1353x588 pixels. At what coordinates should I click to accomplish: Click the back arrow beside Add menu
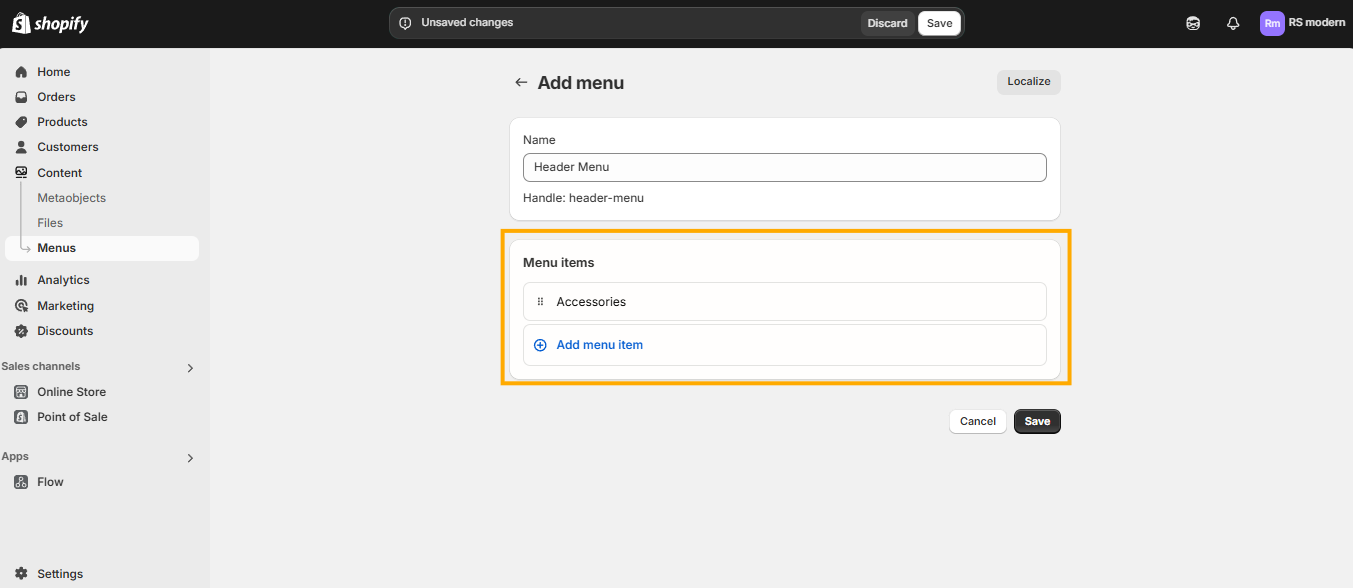521,83
